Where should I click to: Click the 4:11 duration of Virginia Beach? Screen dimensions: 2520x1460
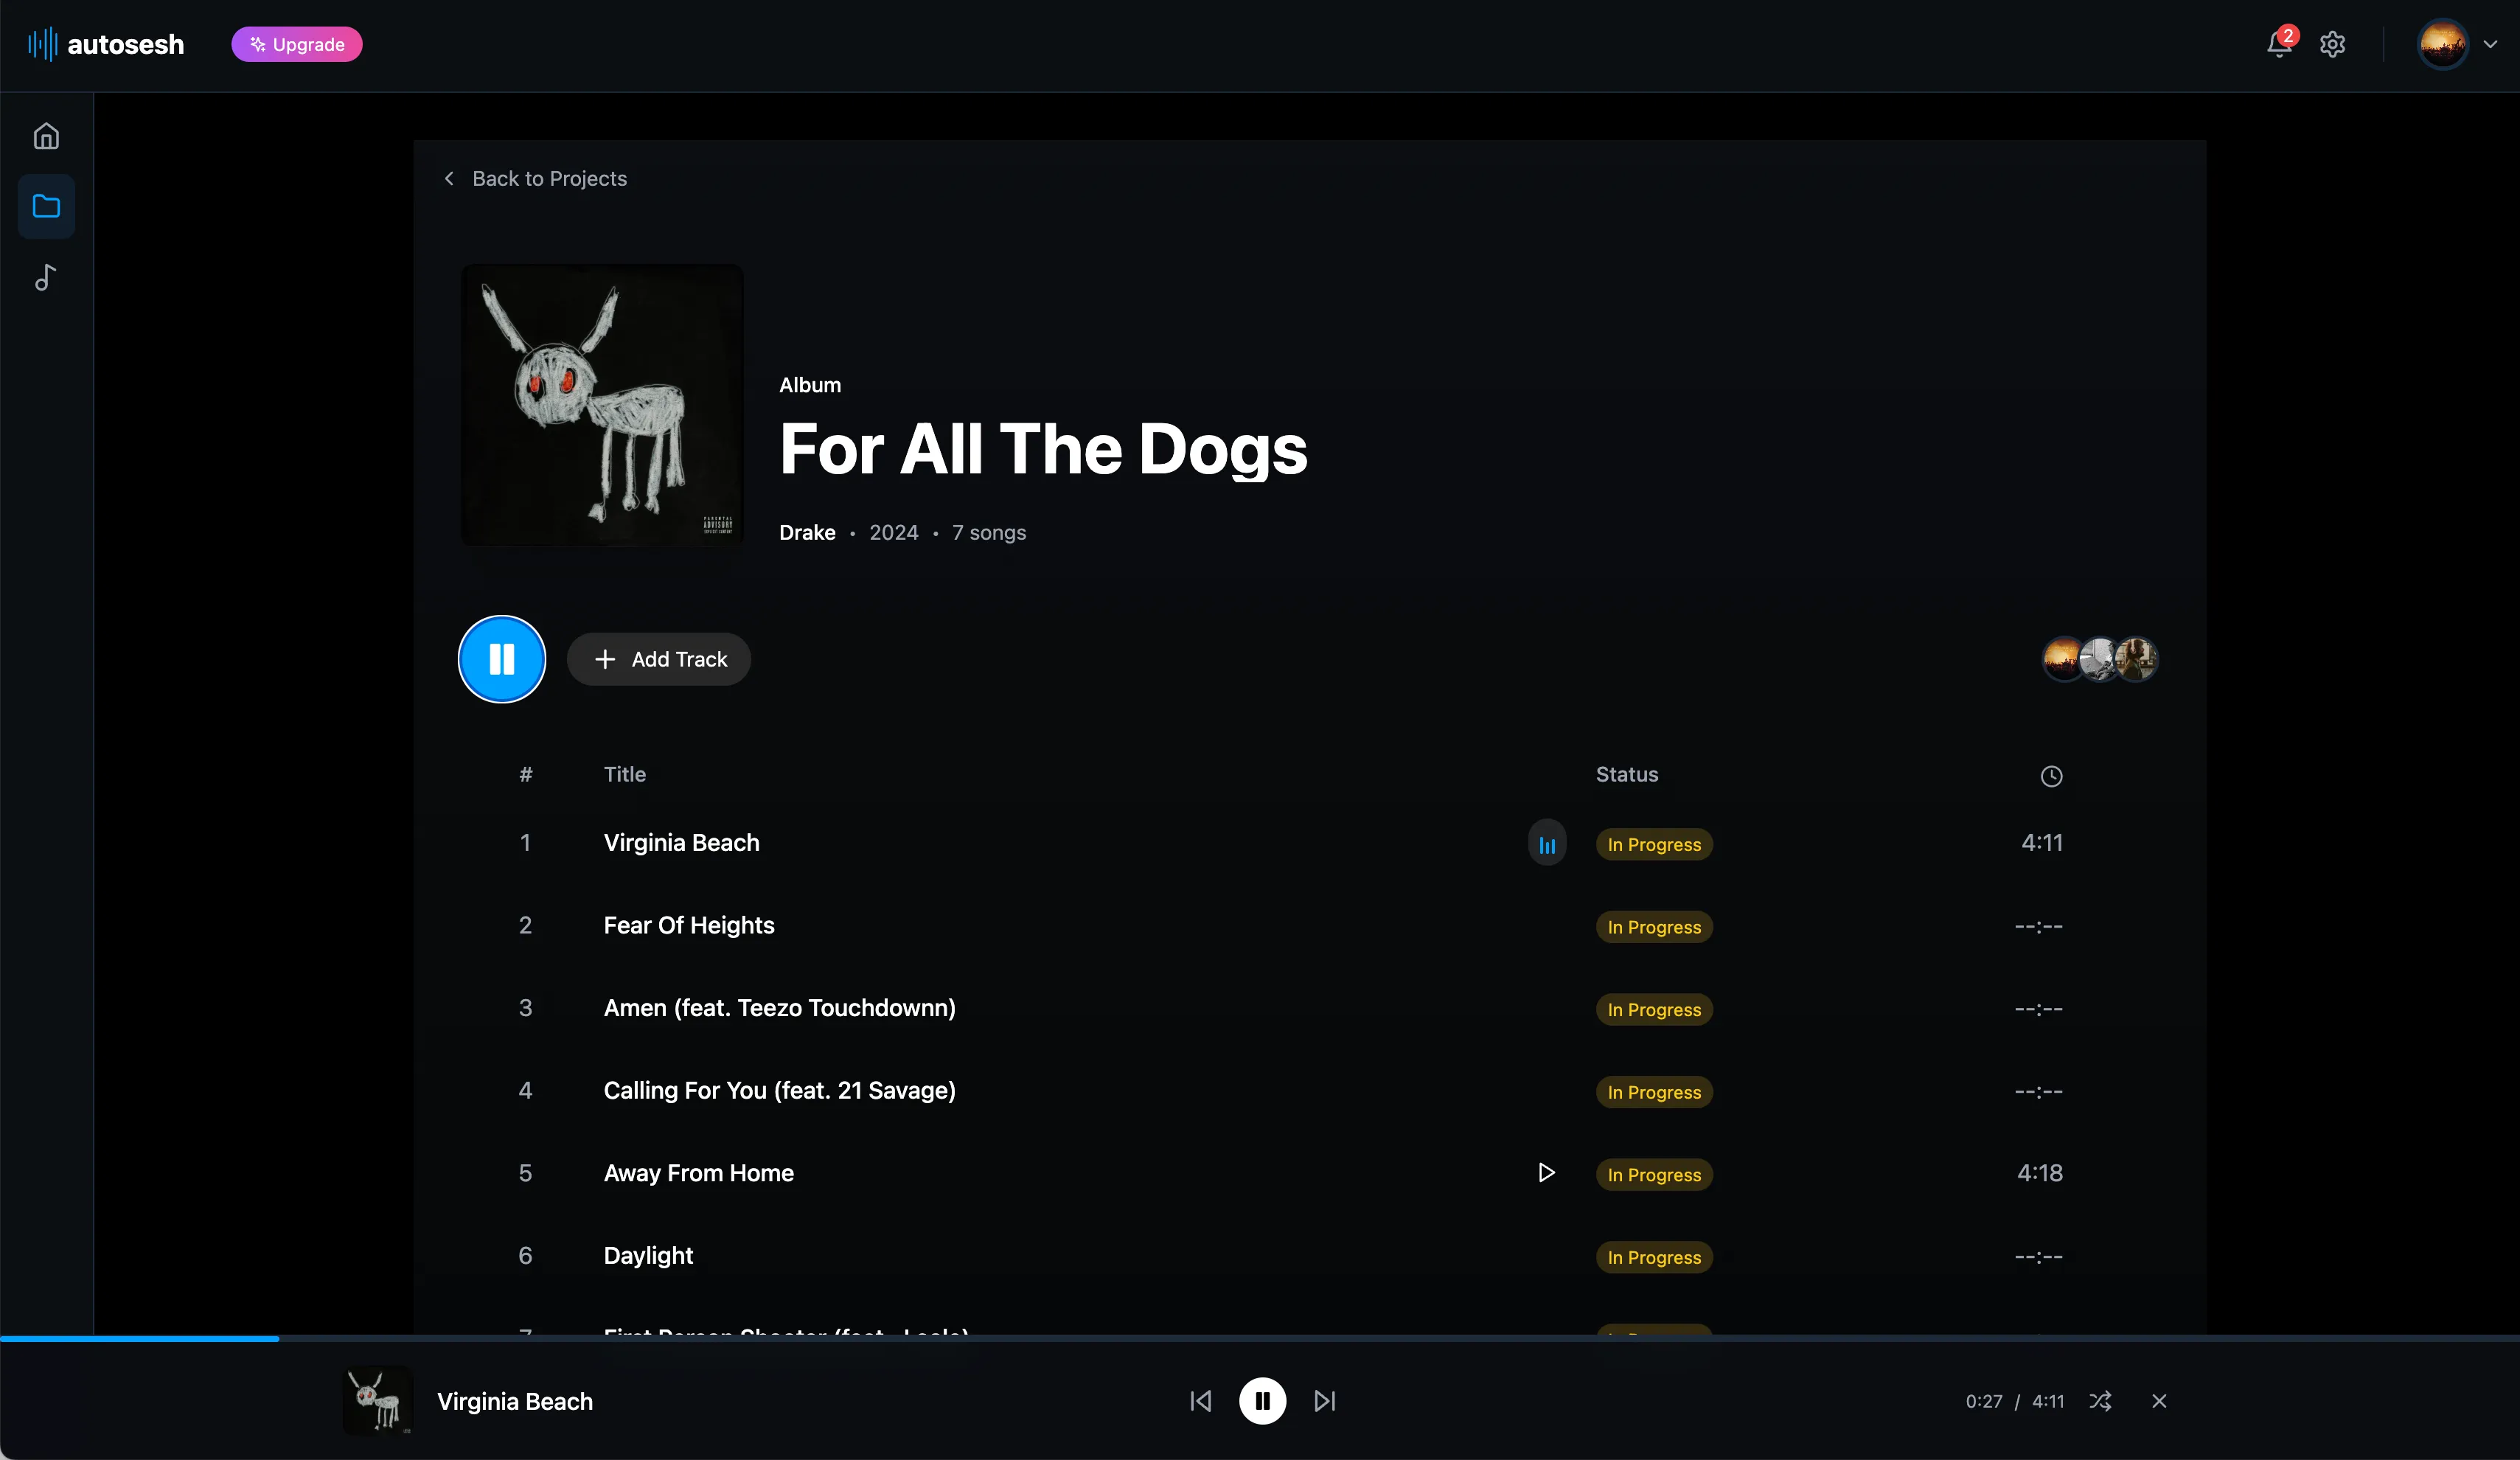click(x=2042, y=843)
